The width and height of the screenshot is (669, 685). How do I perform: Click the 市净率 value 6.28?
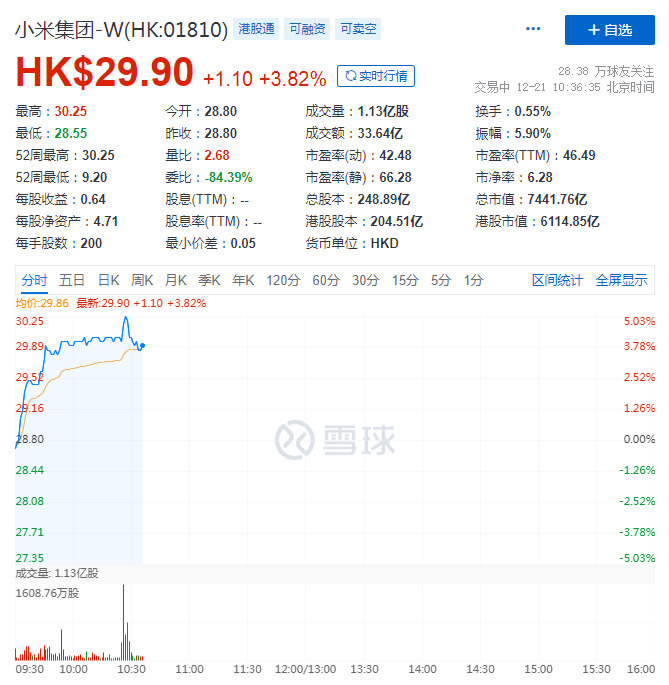(x=540, y=177)
